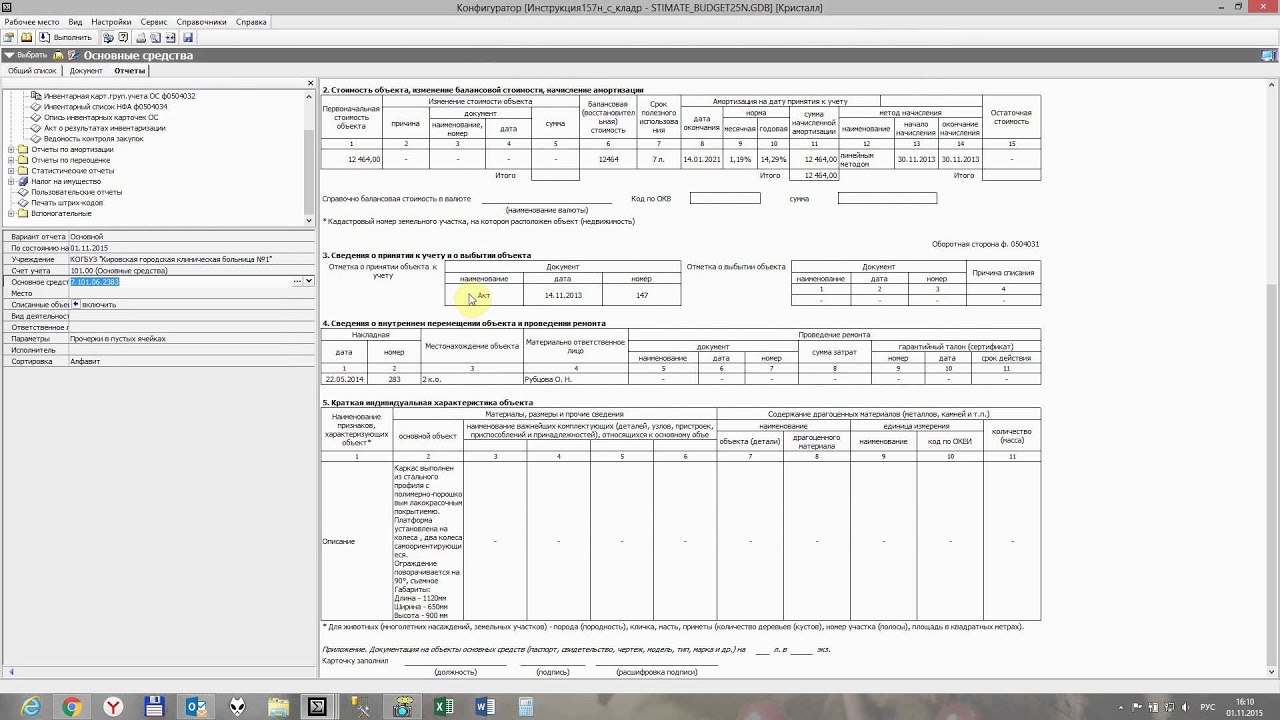Click the ellipsis browse button for Основное средство
This screenshot has height=720, width=1280.
click(x=297, y=282)
